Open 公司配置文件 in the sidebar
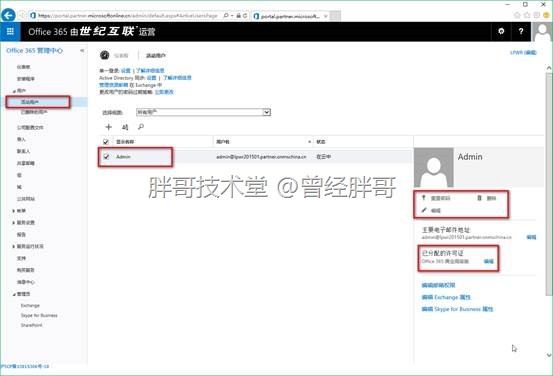The image size is (553, 376). [30, 127]
